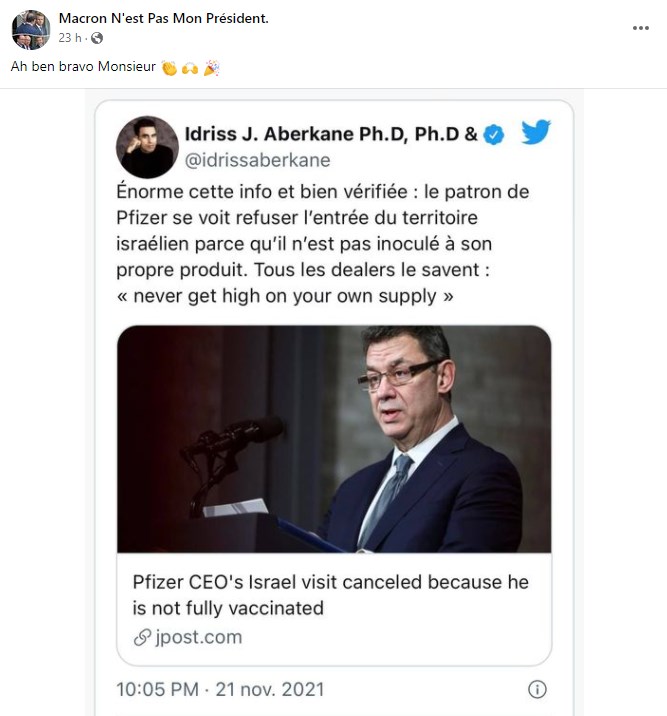
Task: Click the 23 h post timestamp
Action: pyautogui.click(x=70, y=38)
